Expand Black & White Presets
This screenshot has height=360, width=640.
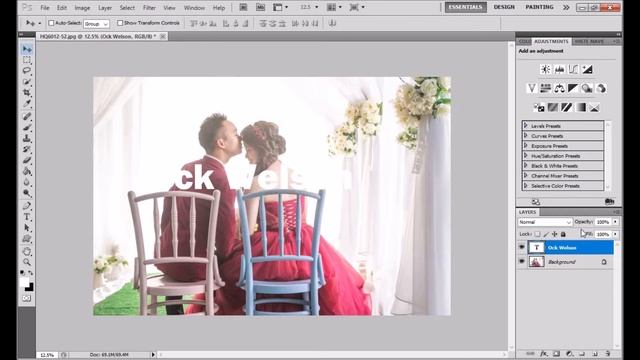[x=526, y=166]
